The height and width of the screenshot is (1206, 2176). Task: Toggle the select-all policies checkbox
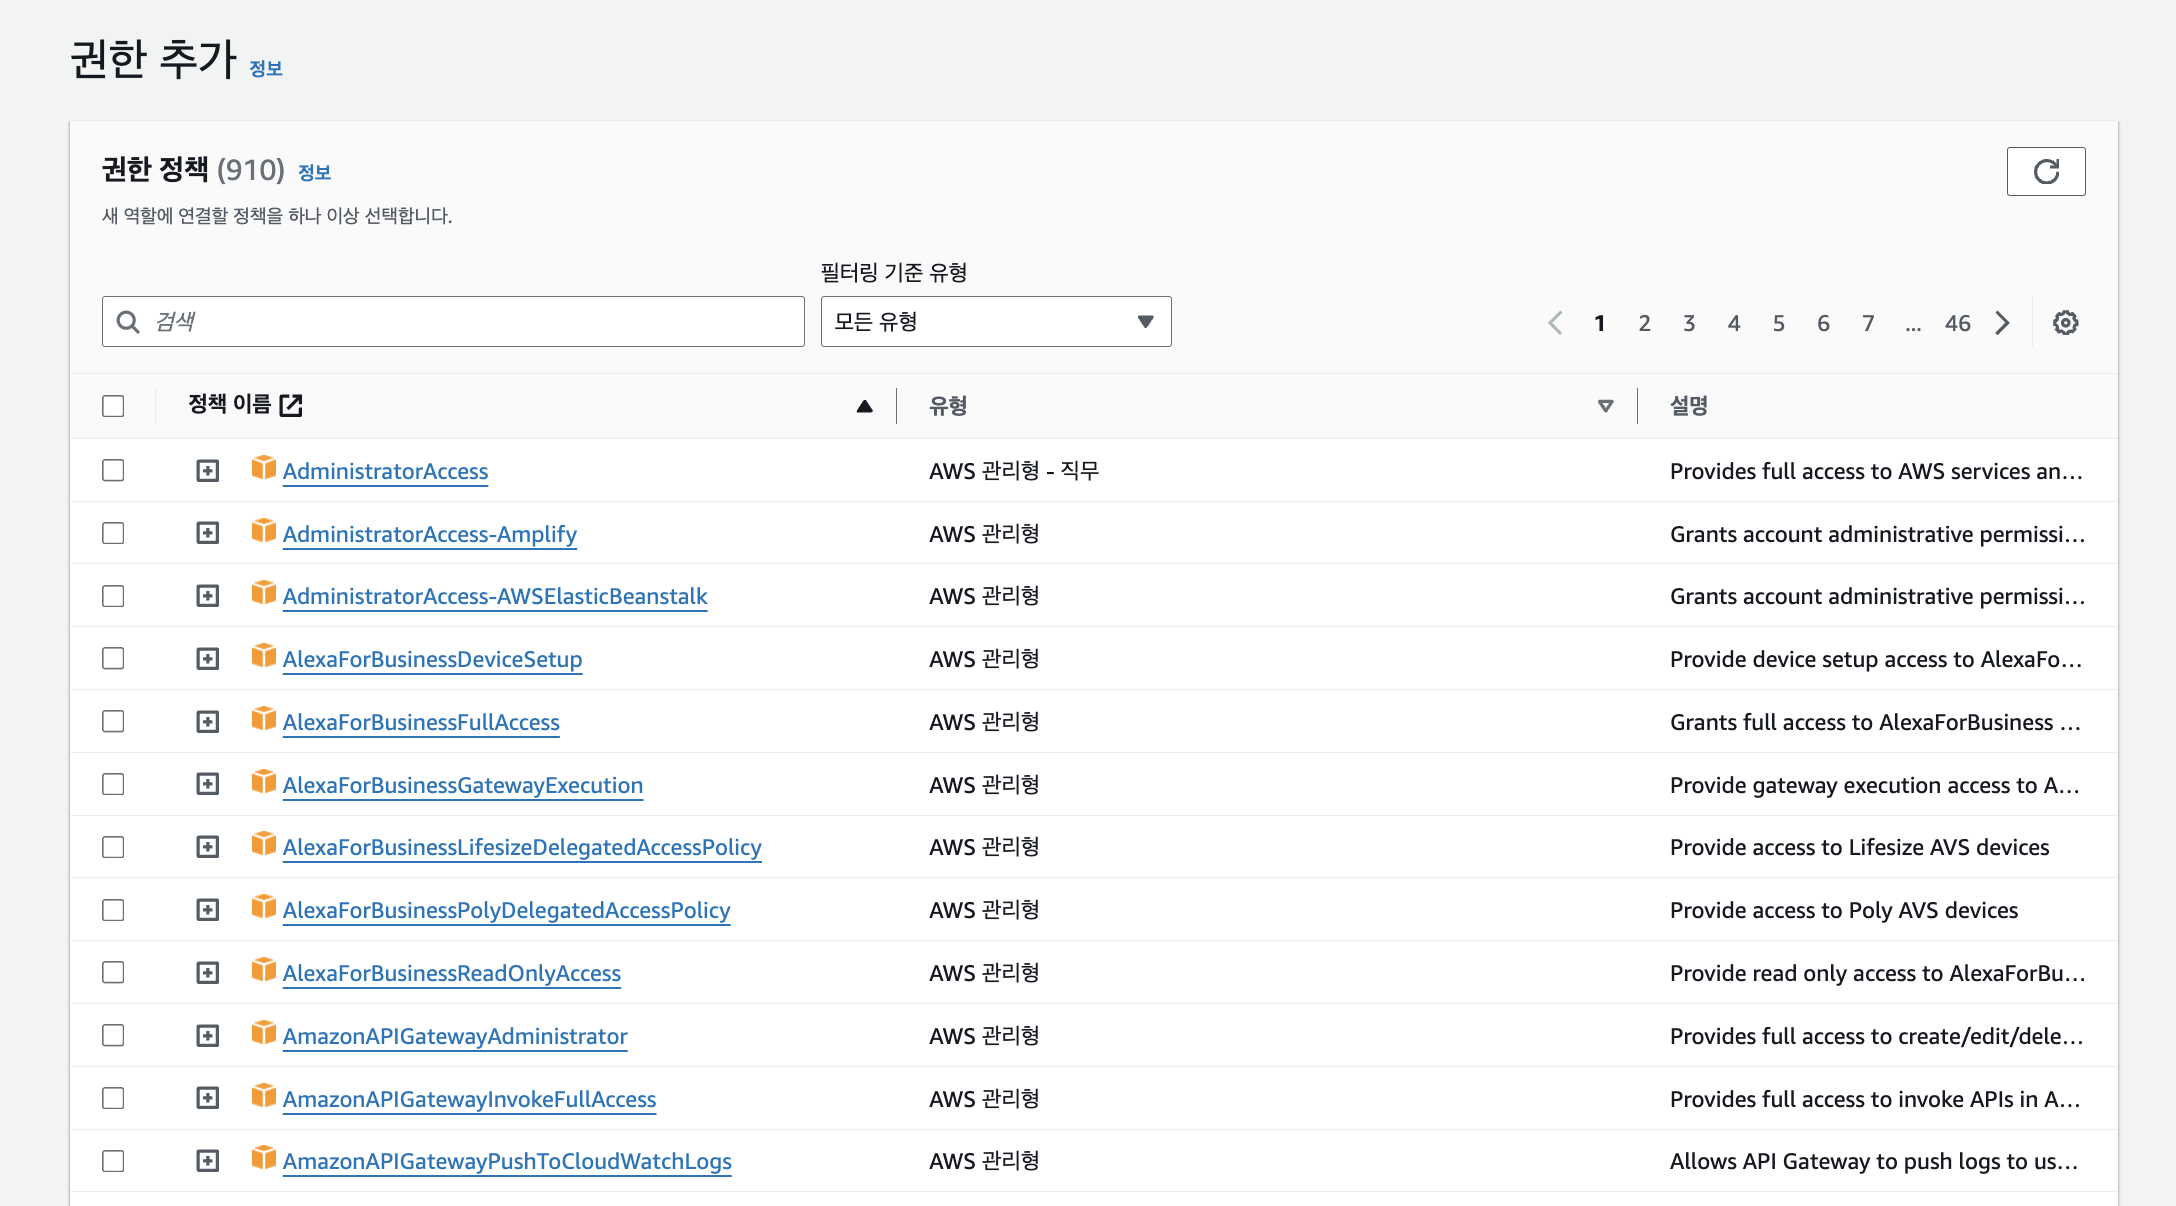113,406
